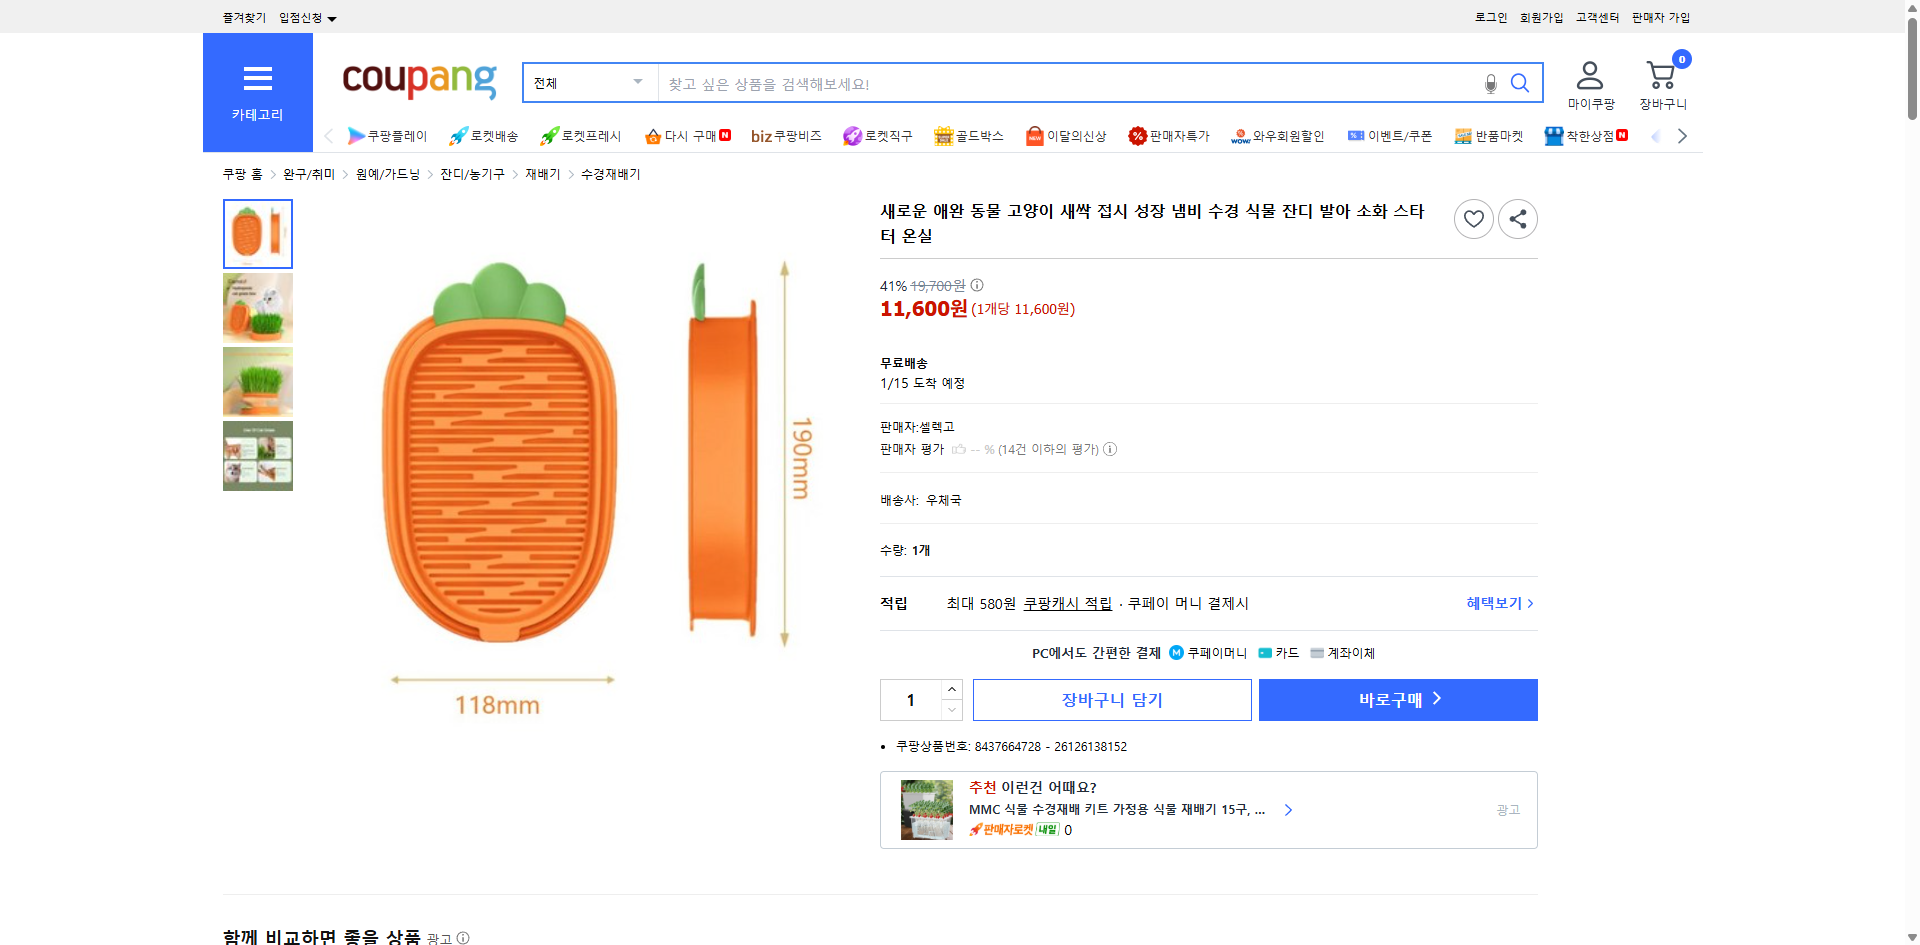Open the 전체 search category dropdown
This screenshot has width=1920, height=945.
point(588,83)
